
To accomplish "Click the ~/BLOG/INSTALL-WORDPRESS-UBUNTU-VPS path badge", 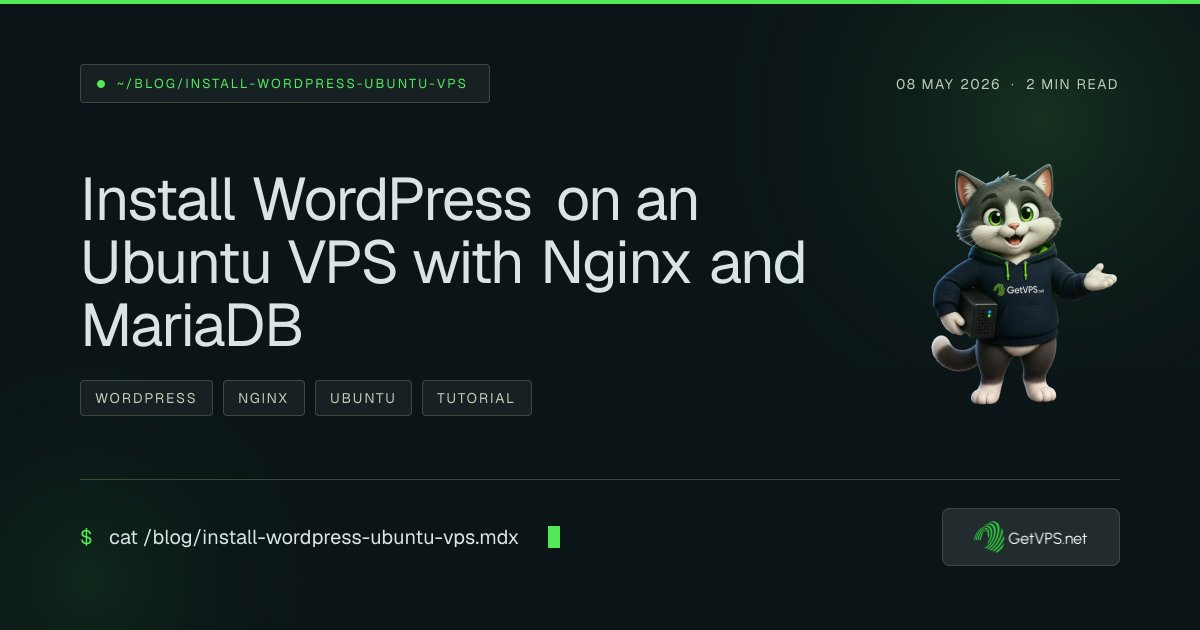I will point(285,84).
